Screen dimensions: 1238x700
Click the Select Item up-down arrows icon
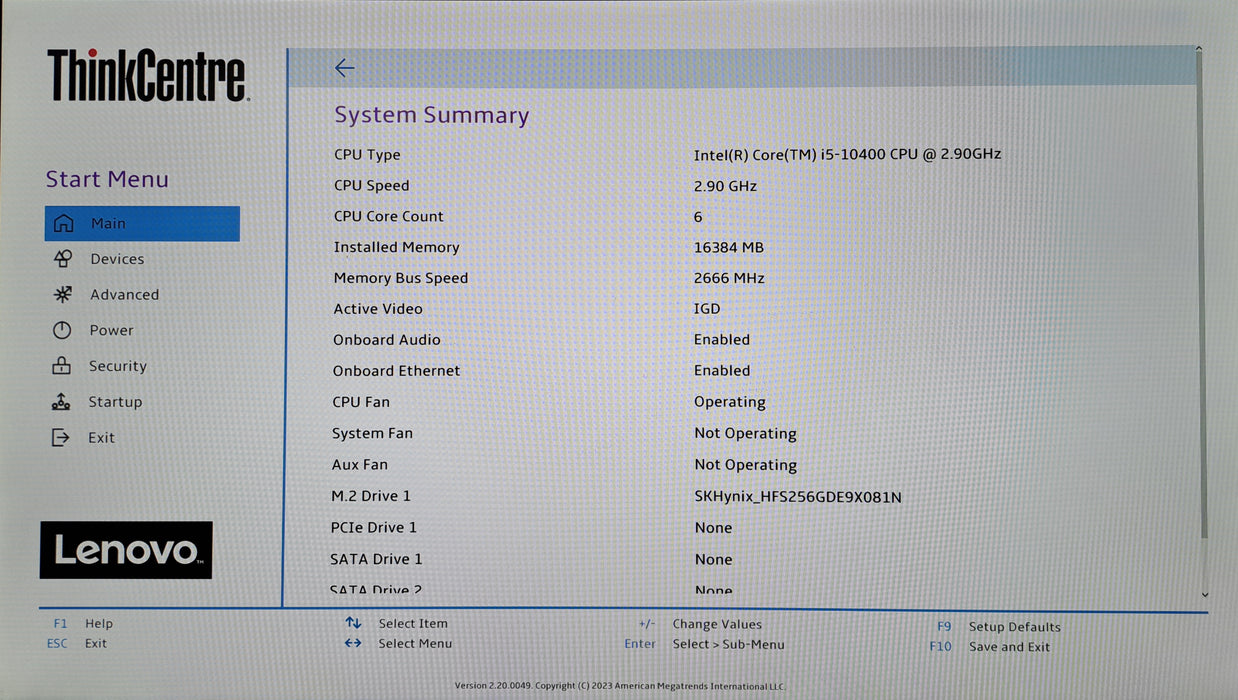(353, 623)
